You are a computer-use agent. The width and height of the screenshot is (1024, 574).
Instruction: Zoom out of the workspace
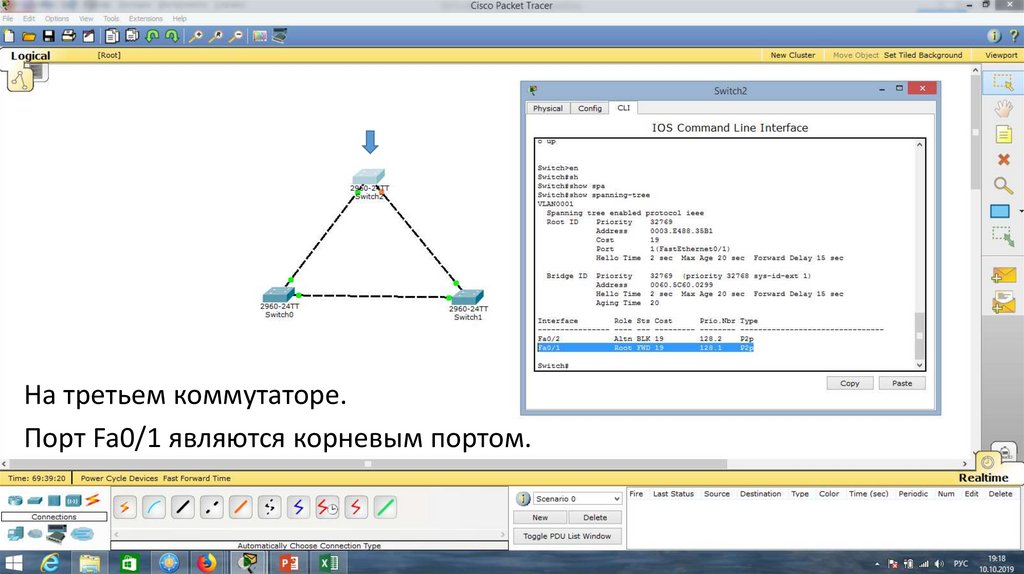pyautogui.click(x=236, y=36)
